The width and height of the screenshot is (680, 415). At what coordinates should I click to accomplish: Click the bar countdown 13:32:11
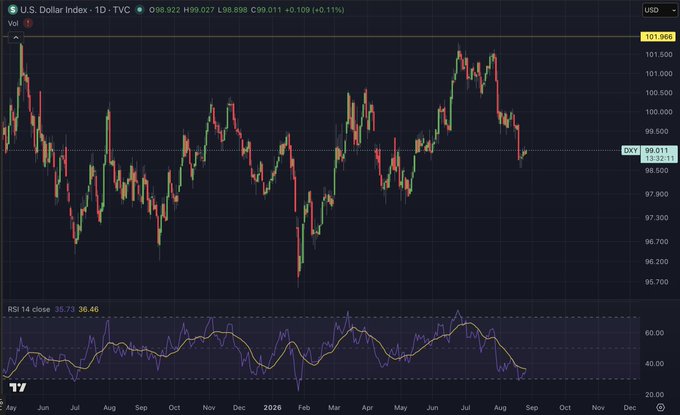coord(659,159)
